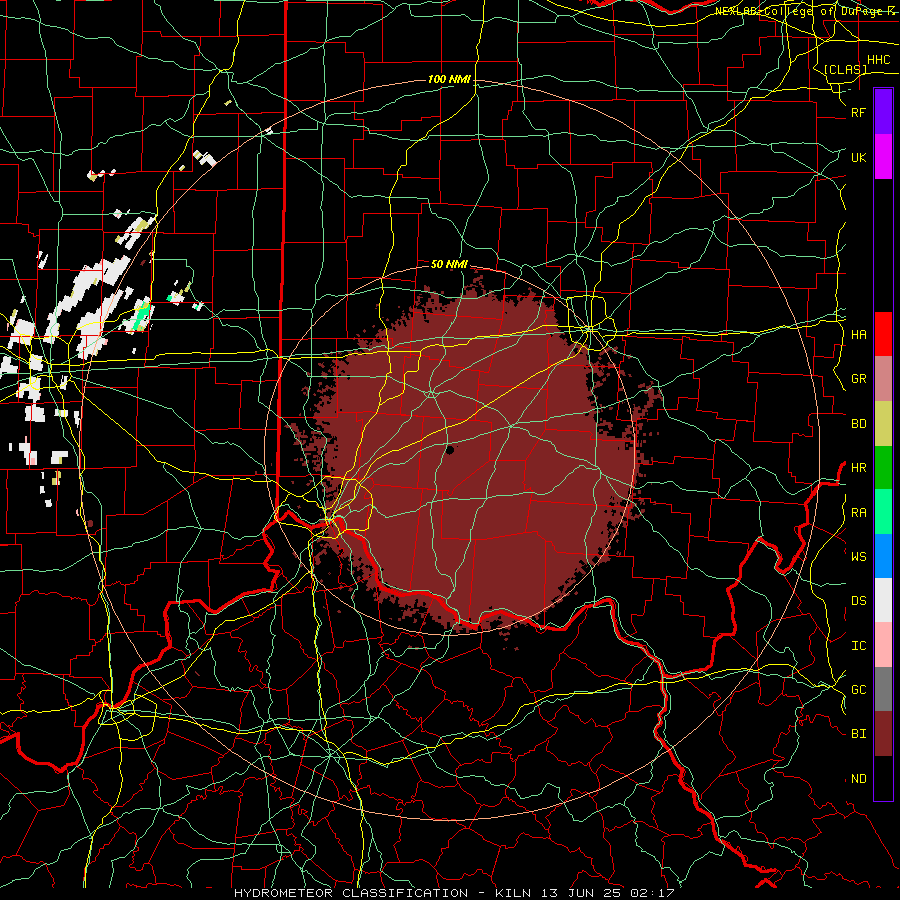Screen dimensions: 900x900
Task: Click the "HHC" product label
Action: [878, 60]
